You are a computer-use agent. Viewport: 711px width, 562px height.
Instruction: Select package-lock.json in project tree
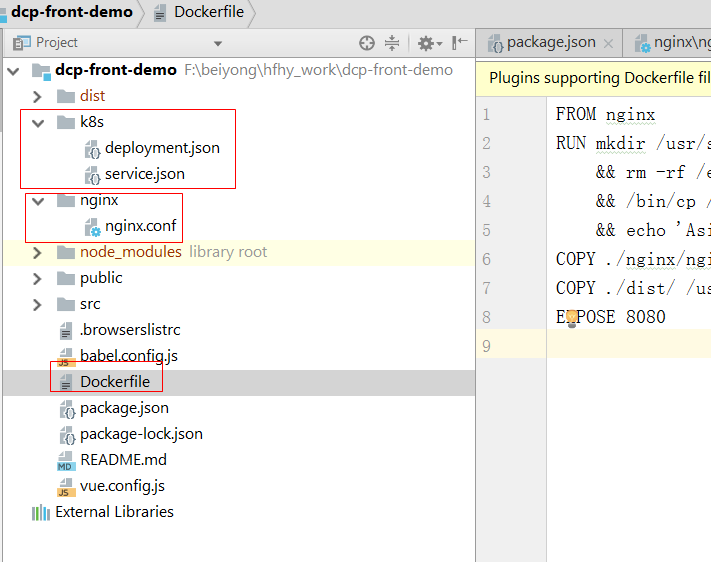[x=141, y=434]
